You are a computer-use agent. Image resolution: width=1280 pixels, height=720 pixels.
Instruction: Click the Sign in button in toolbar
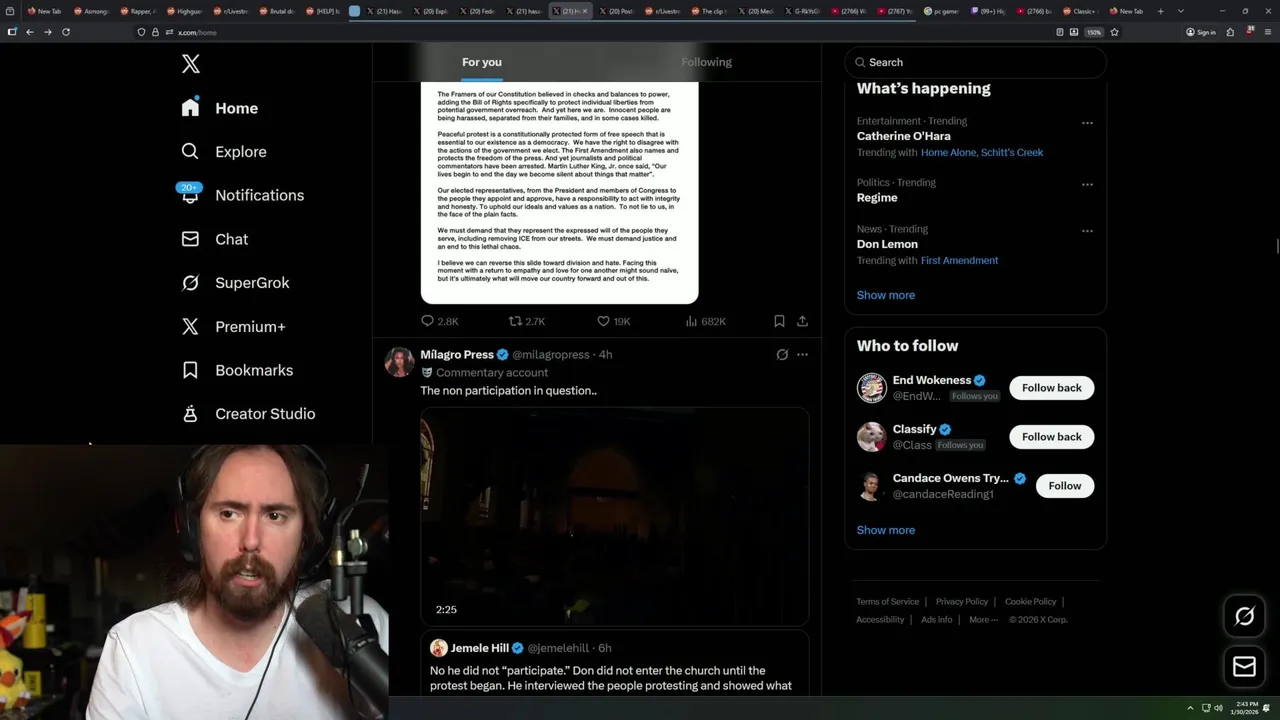click(1201, 32)
